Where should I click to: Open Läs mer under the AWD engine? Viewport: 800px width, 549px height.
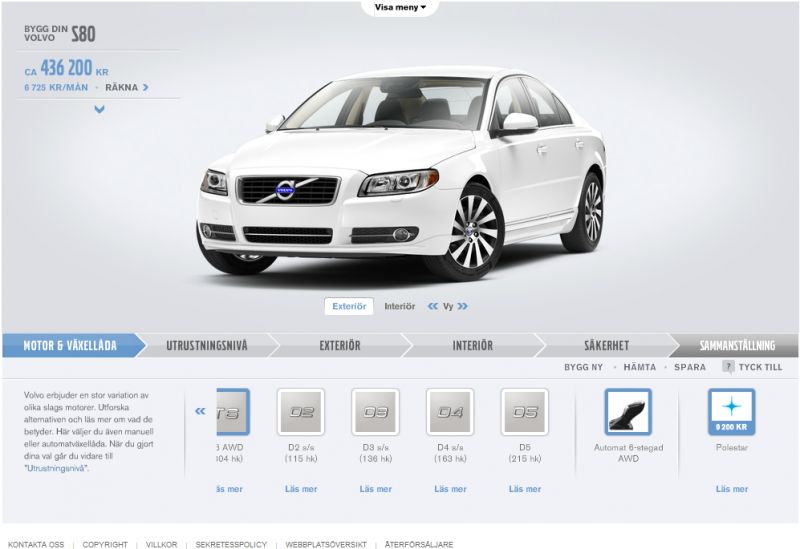click(x=230, y=489)
